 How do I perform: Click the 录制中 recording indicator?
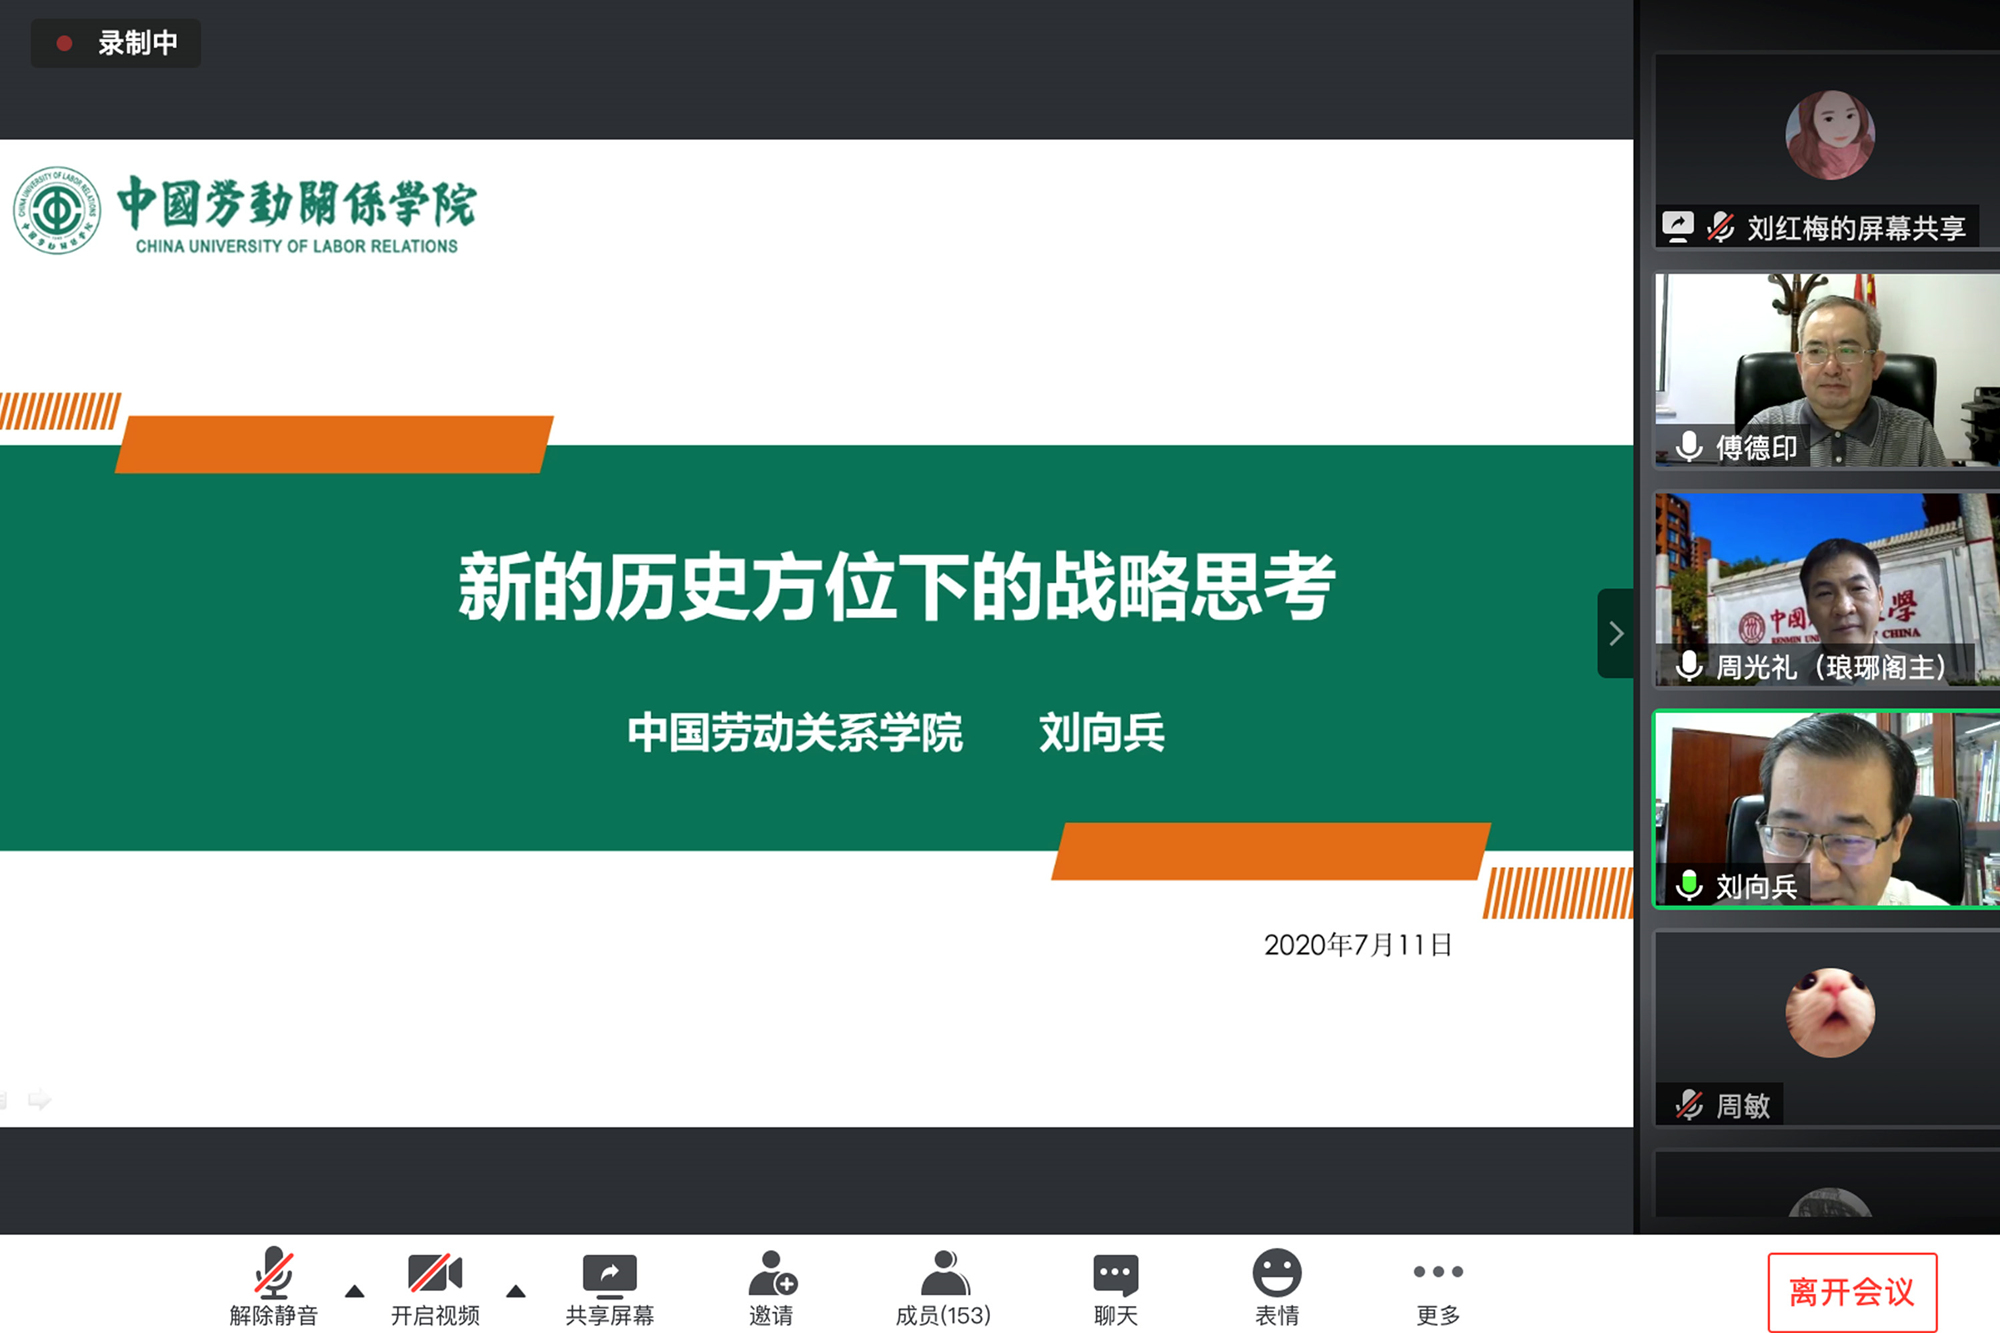coord(116,43)
